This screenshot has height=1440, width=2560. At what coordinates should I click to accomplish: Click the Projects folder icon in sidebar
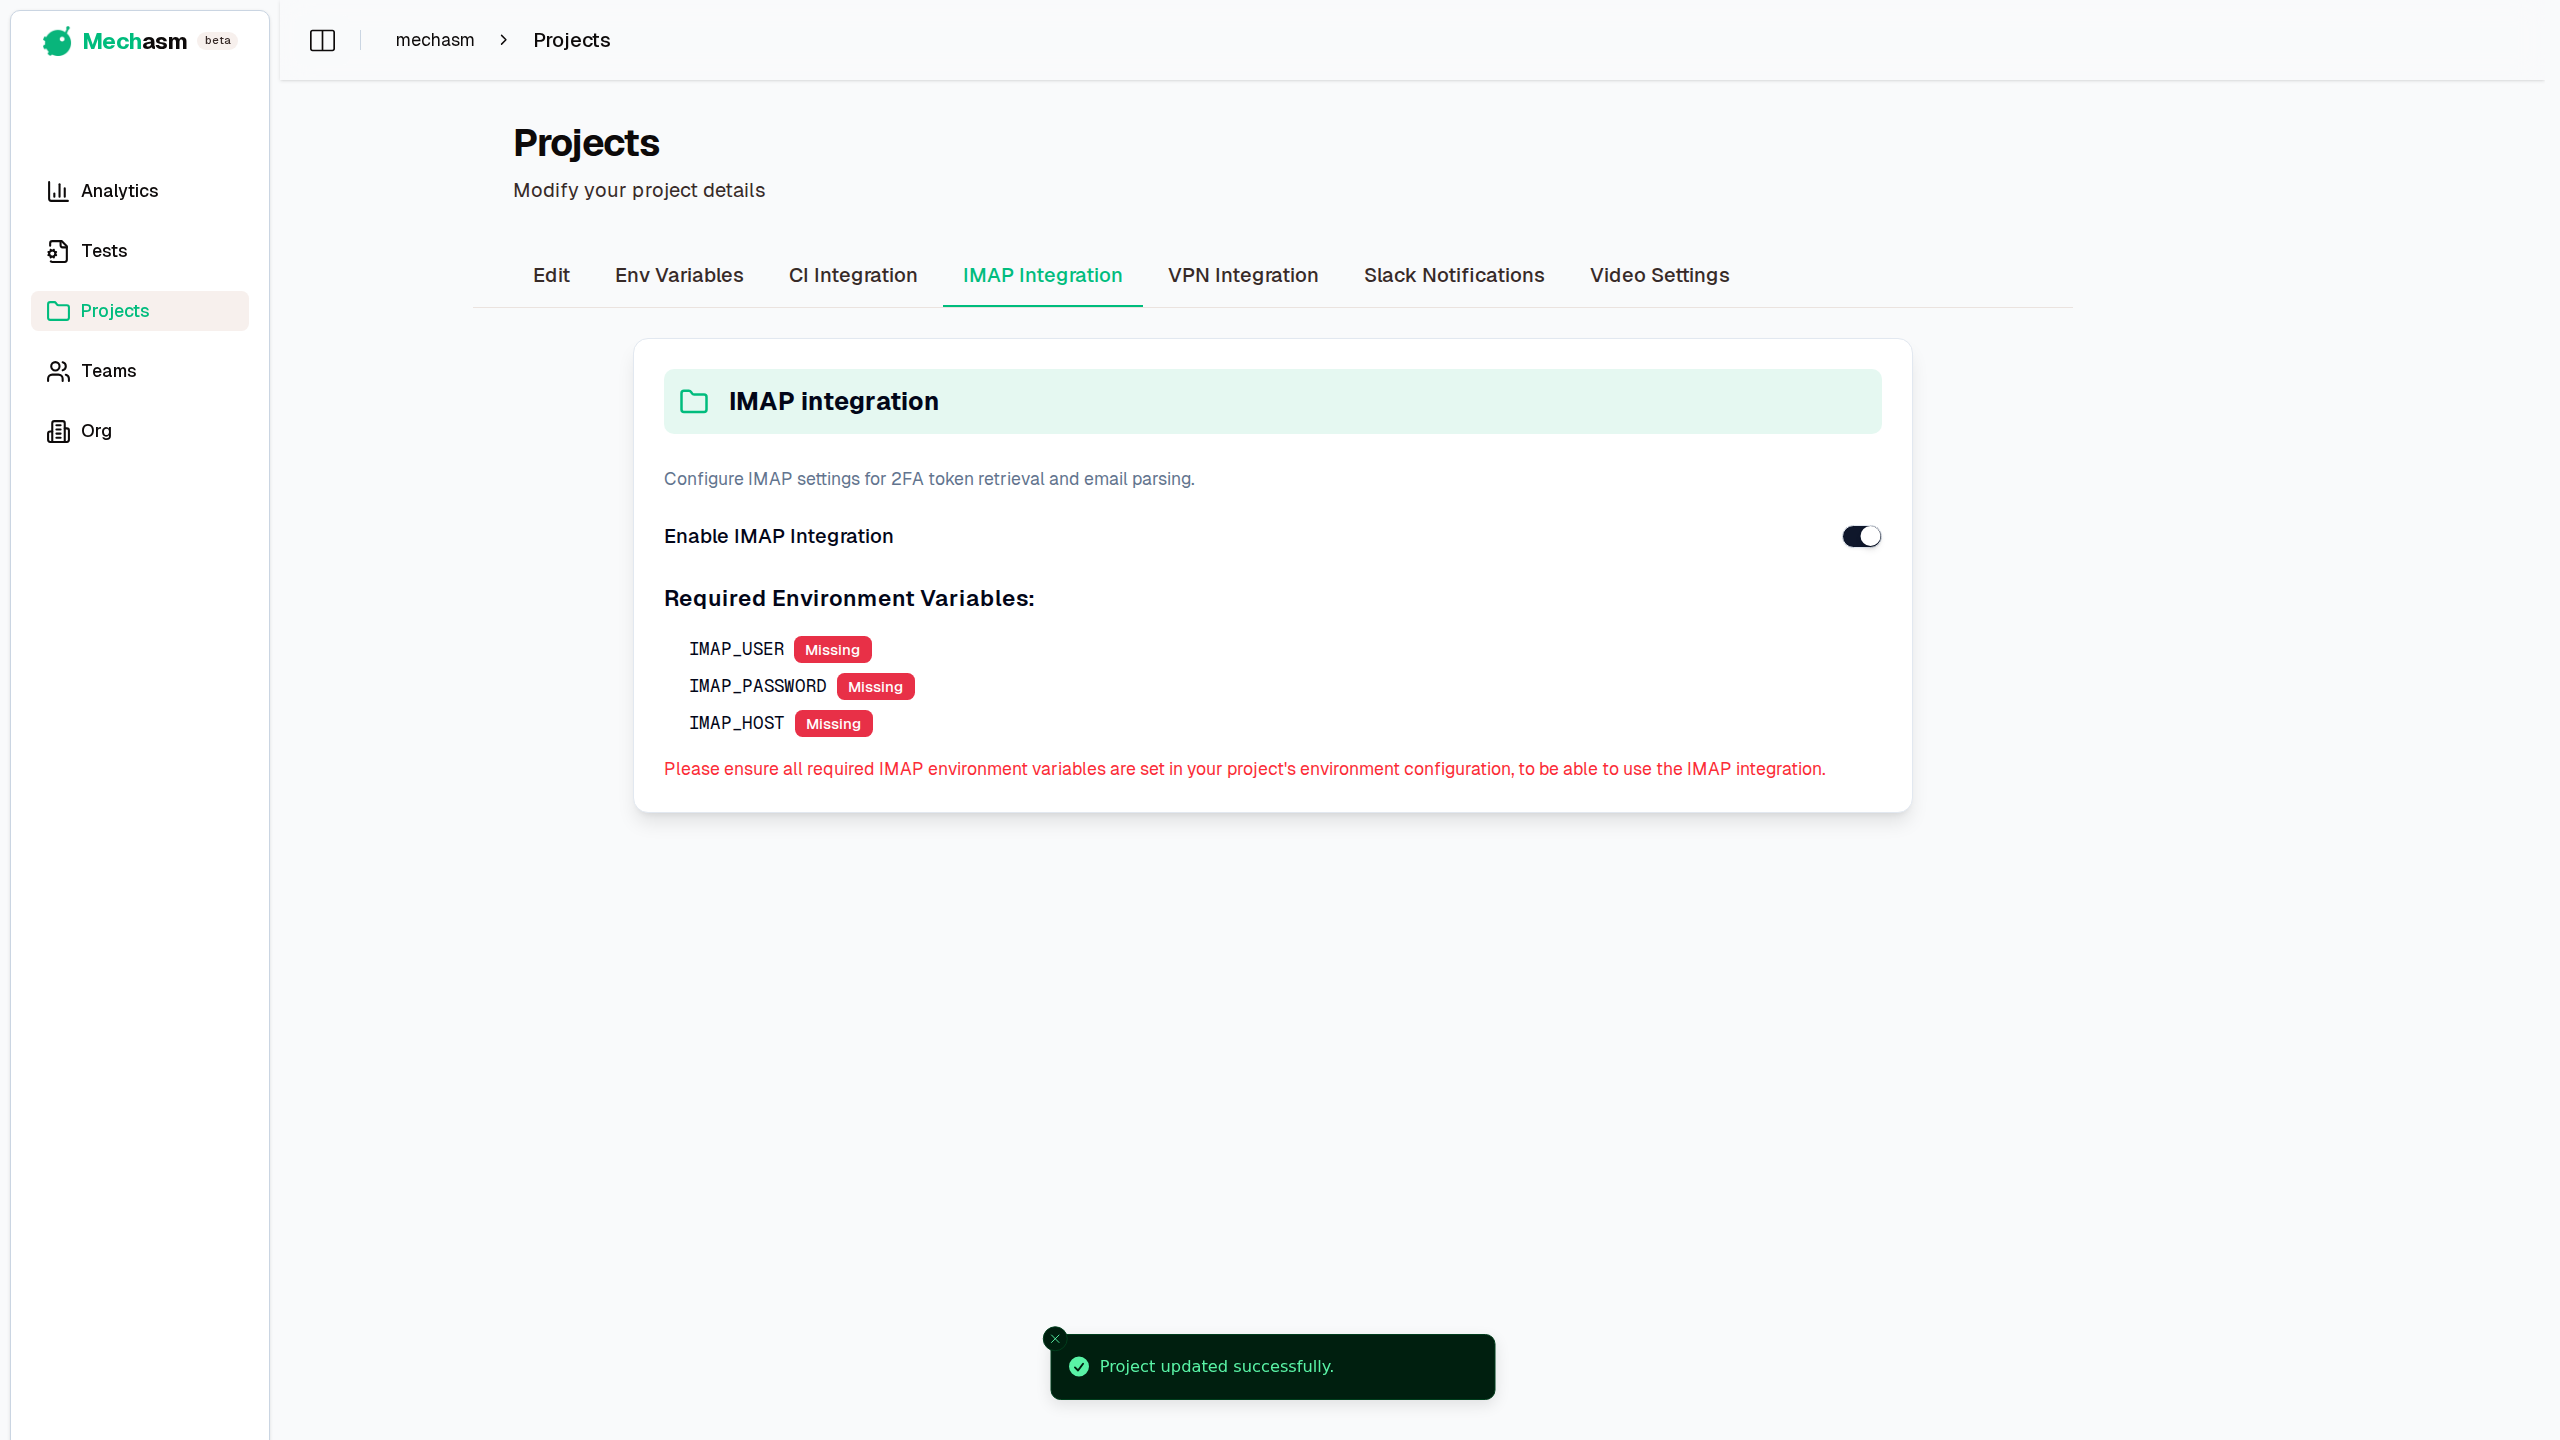58,311
